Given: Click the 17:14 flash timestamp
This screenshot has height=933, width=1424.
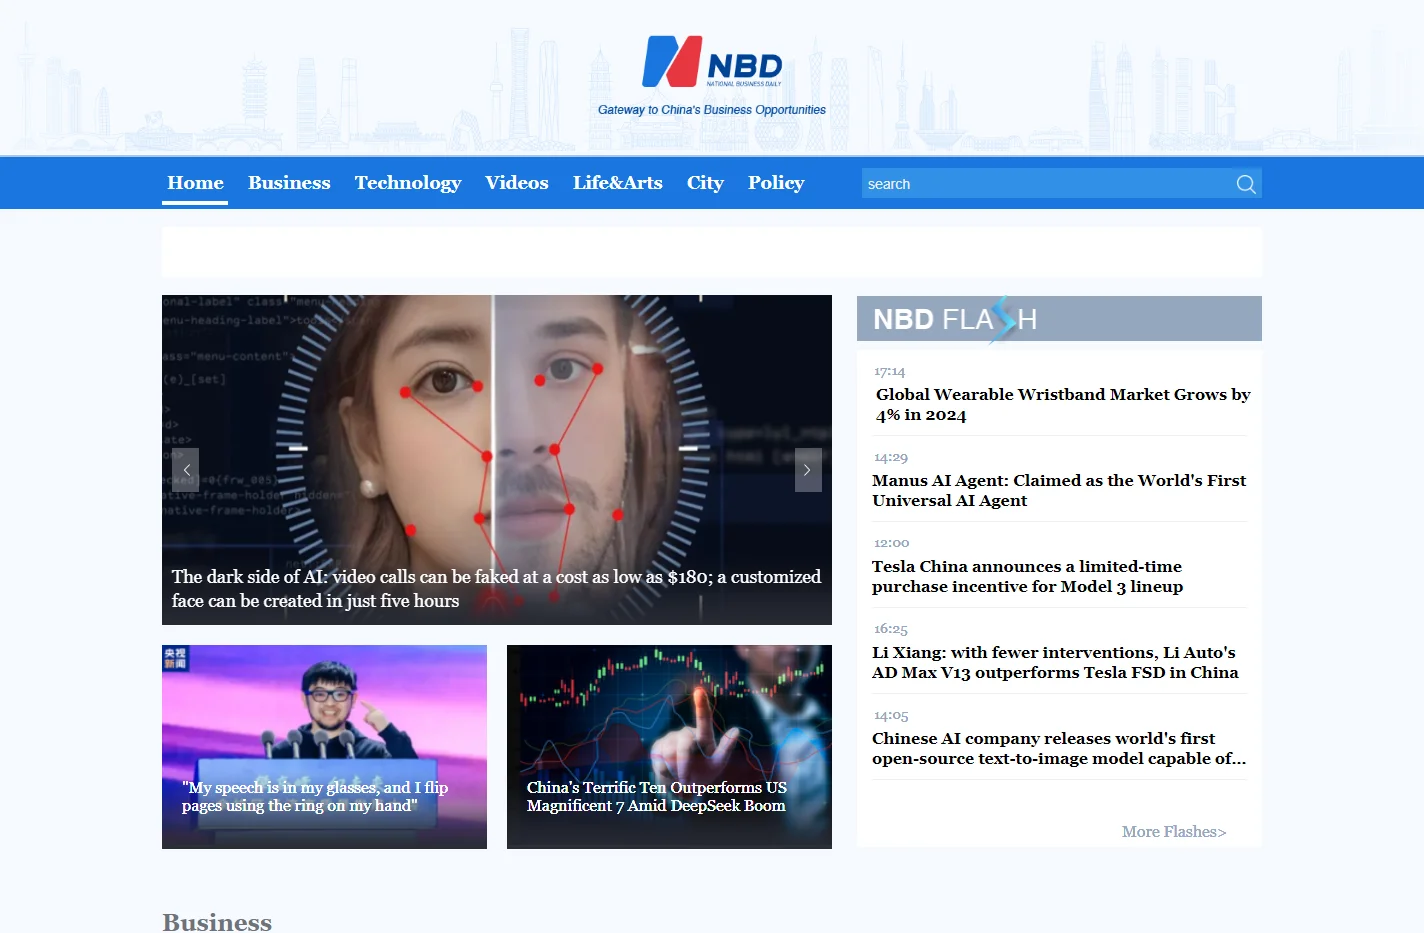Looking at the screenshot, I should 889,372.
